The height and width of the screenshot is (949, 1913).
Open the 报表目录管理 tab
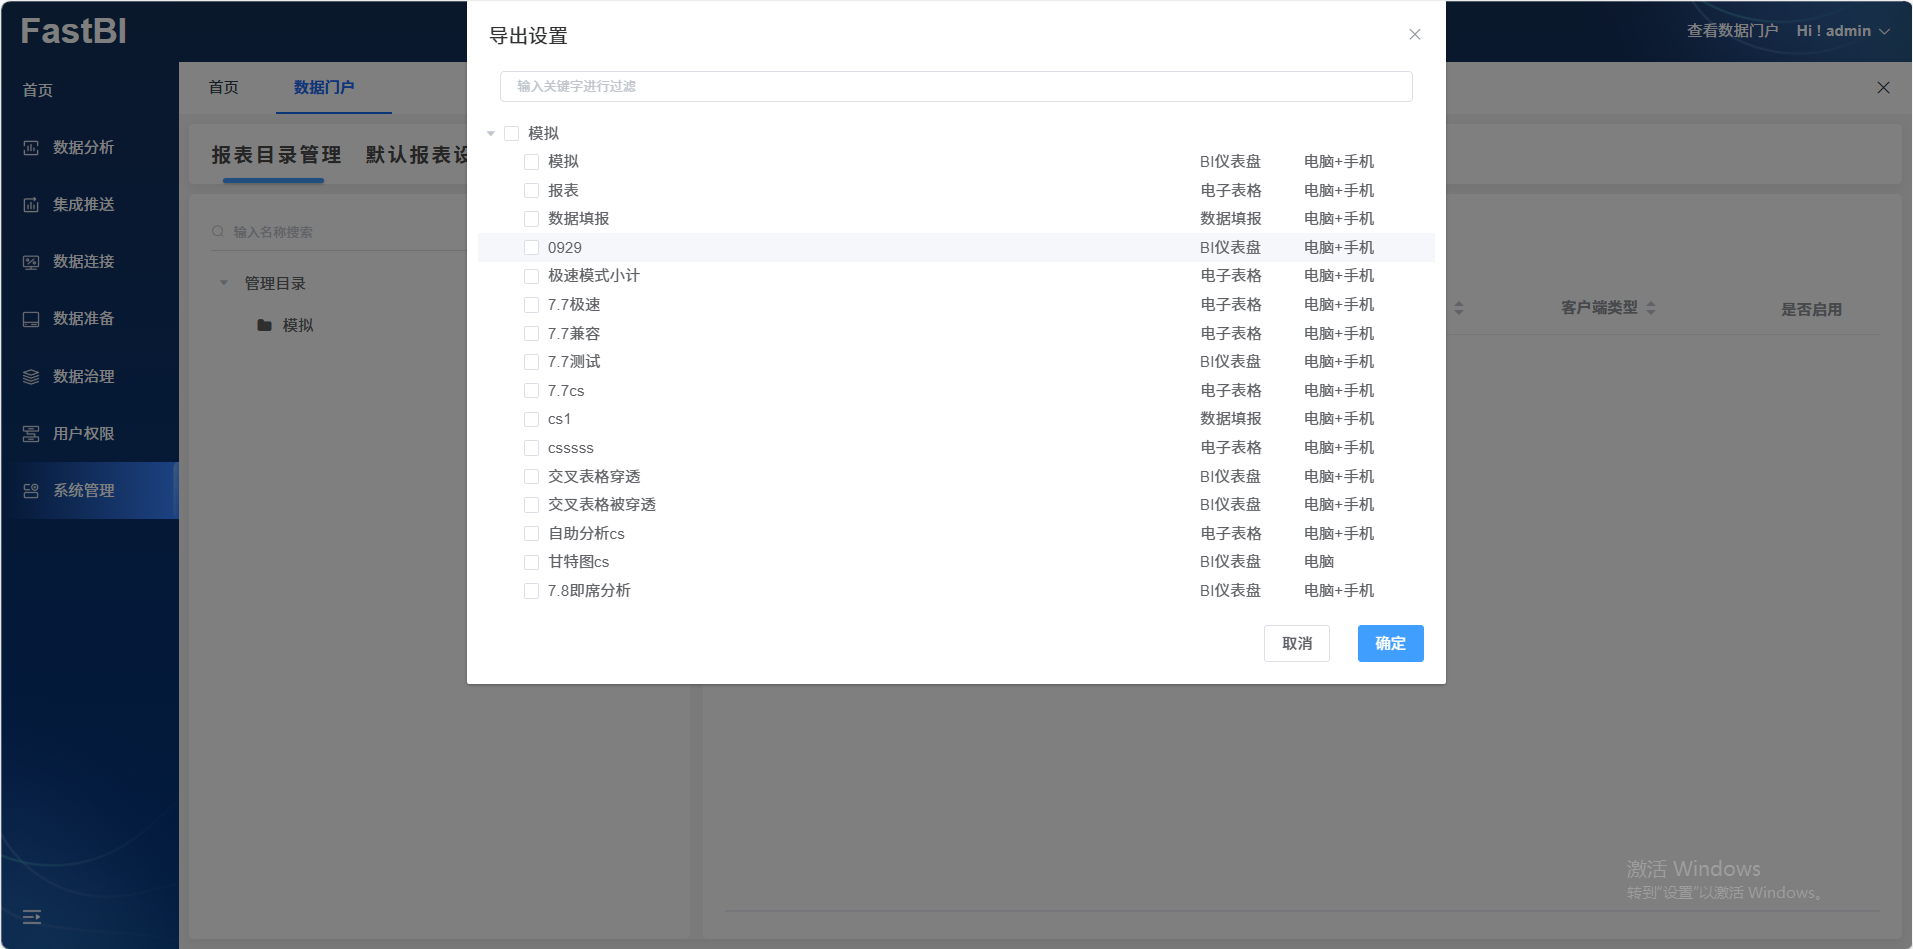pyautogui.click(x=276, y=155)
